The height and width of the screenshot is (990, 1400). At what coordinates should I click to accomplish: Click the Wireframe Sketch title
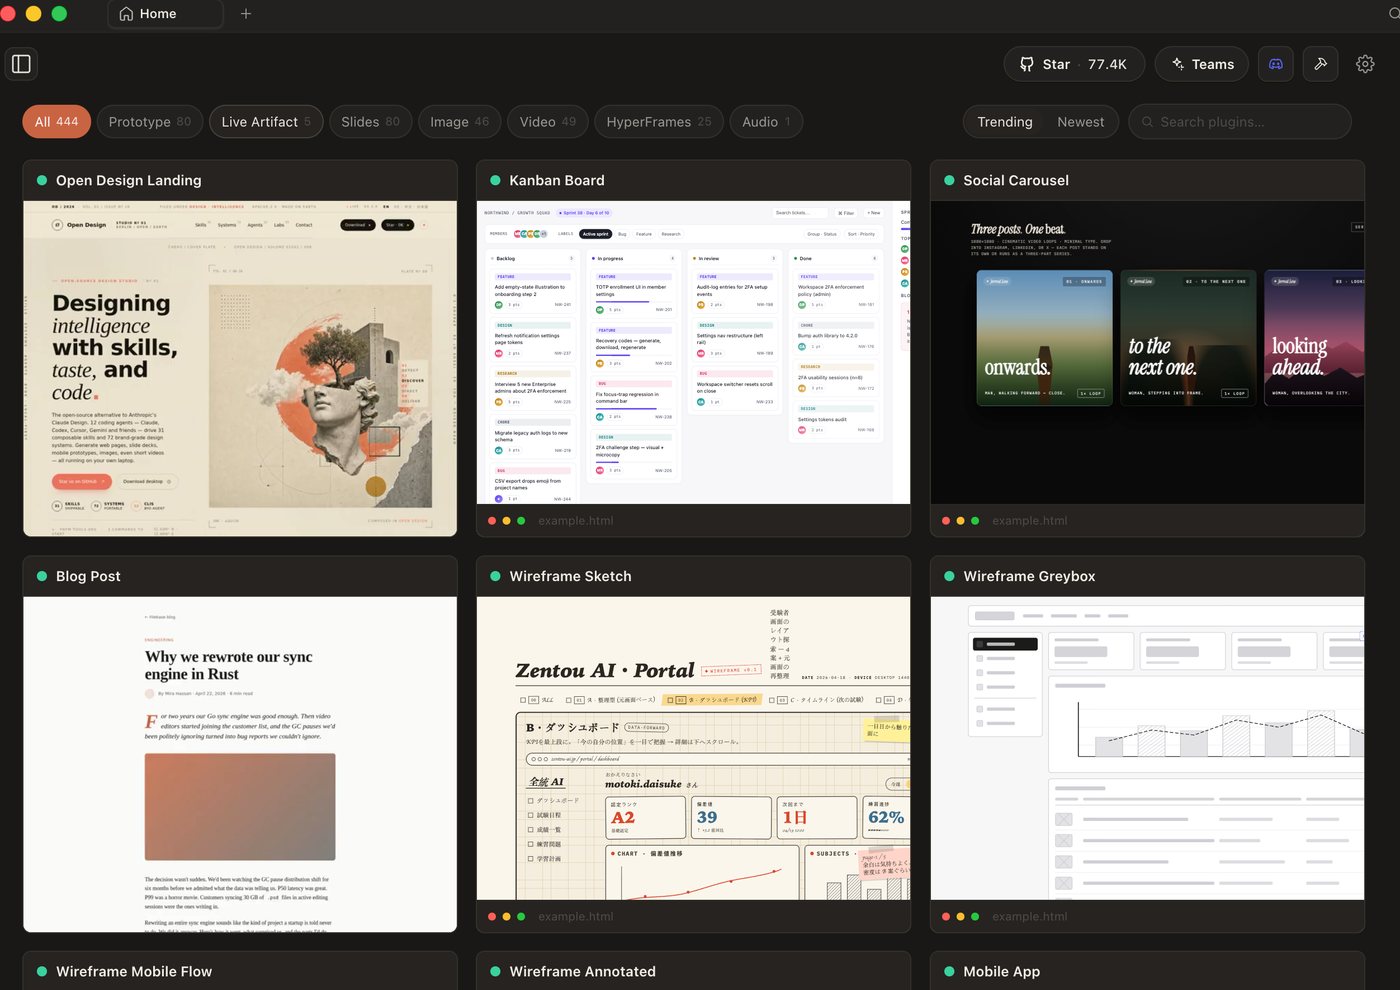pos(570,576)
